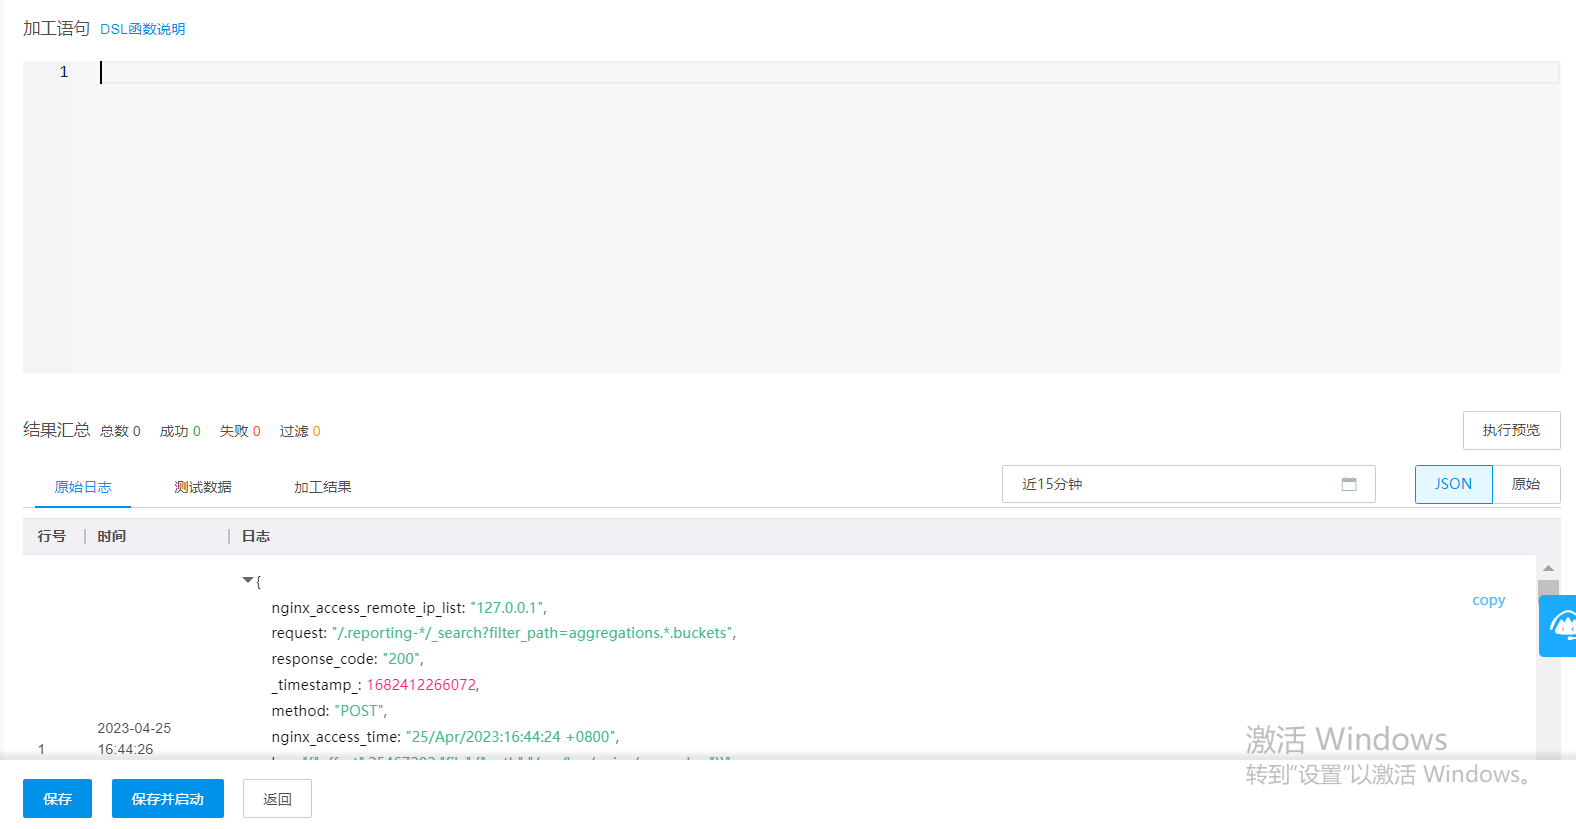Switch log view to JSON format
Screen dimensions: 1576x829
[1453, 485]
